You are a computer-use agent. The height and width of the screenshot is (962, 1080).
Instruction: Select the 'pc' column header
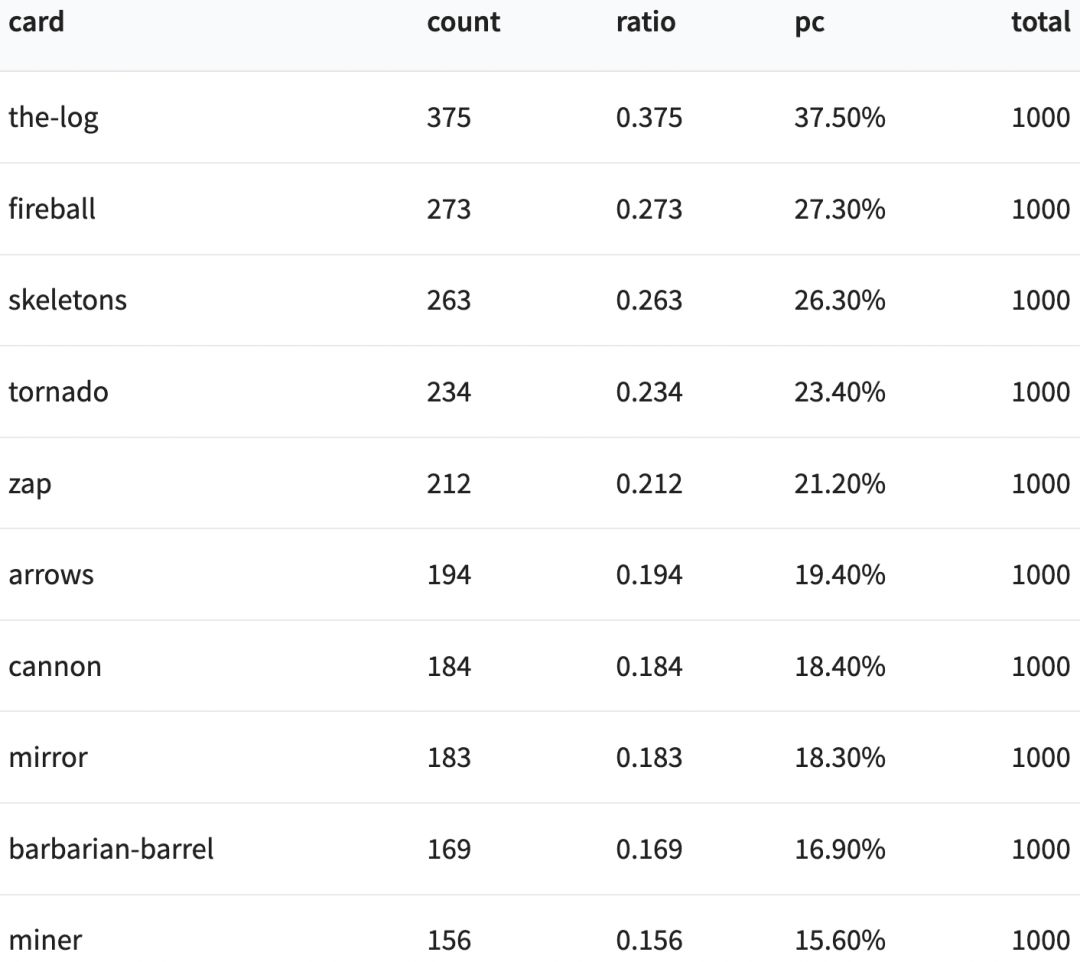[x=809, y=23]
